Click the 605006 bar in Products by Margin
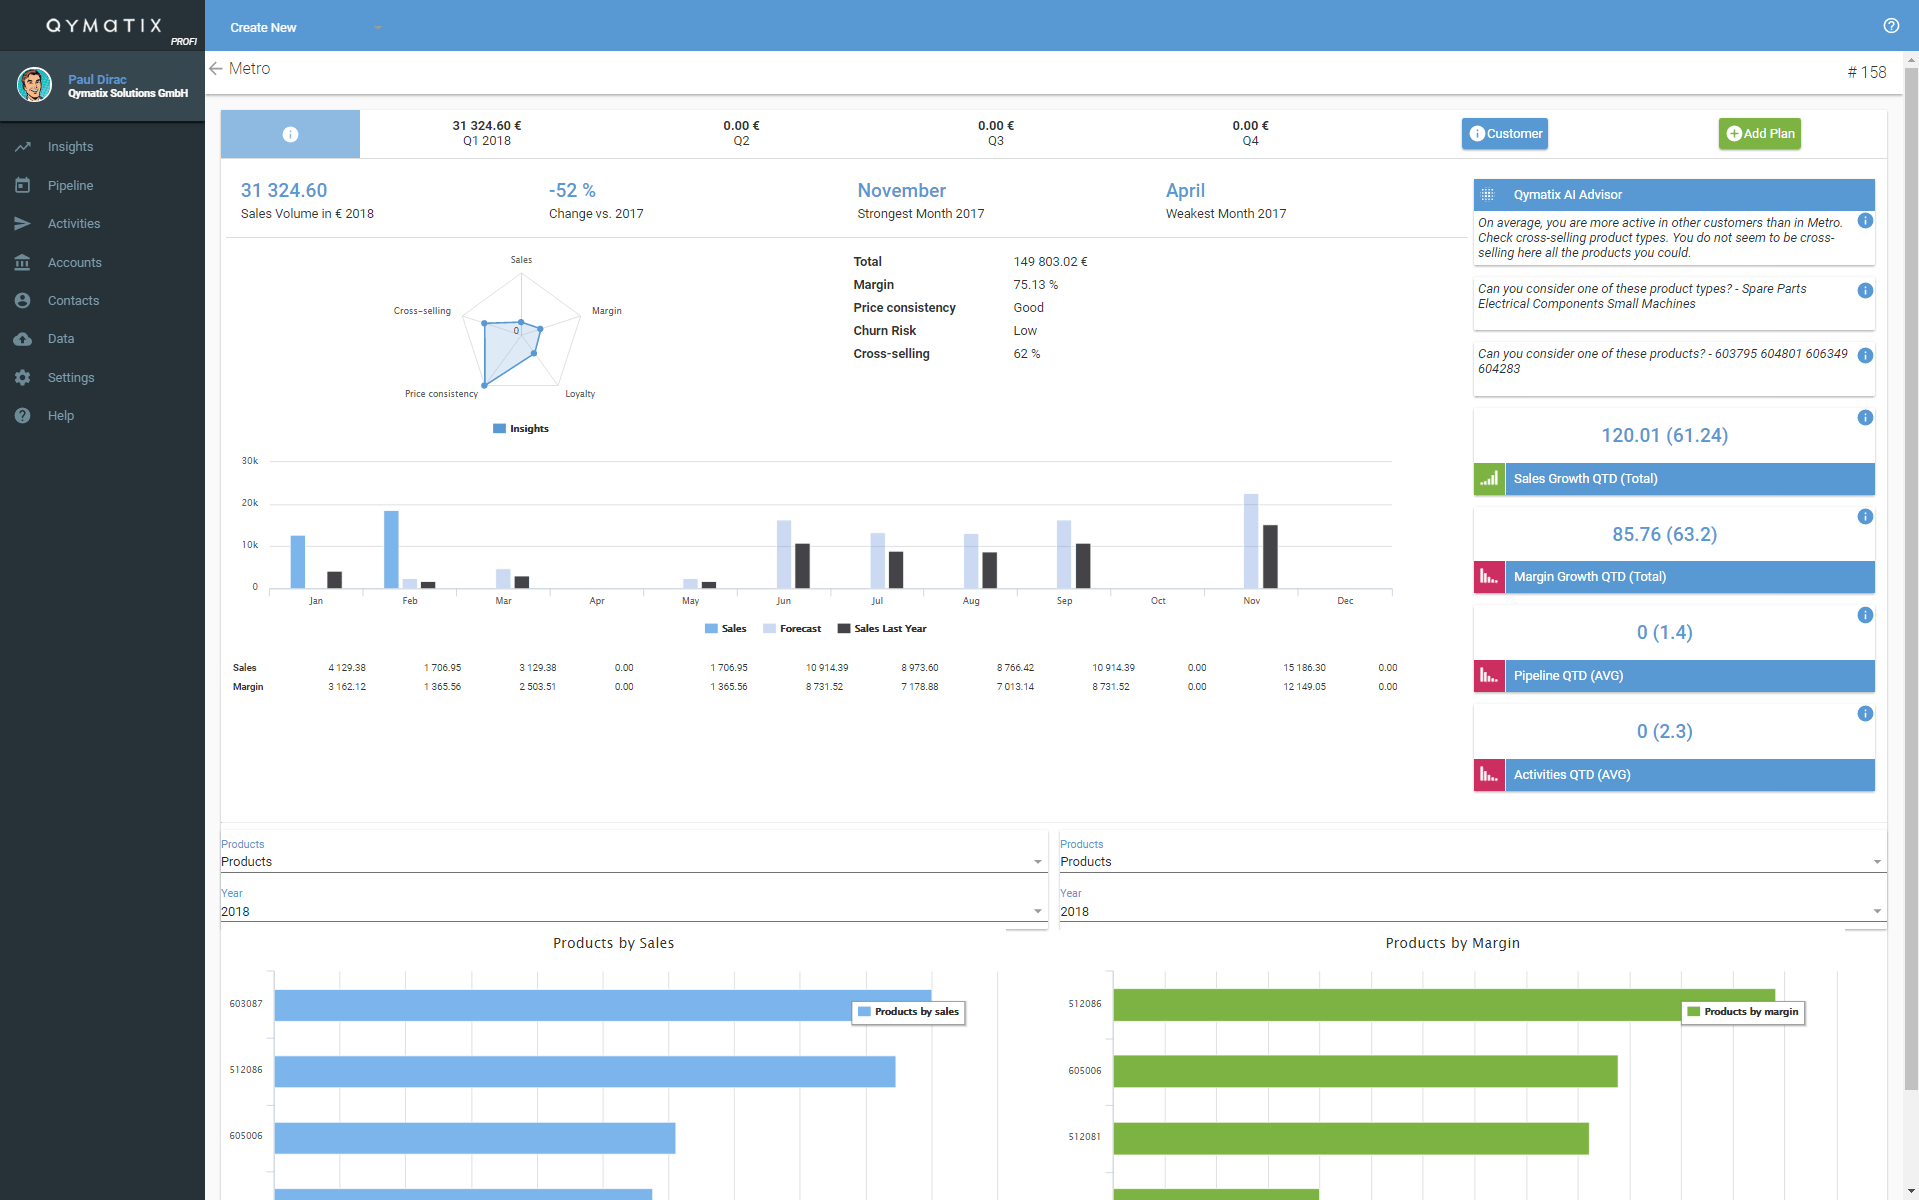The width and height of the screenshot is (1919, 1200). 1365,1071
